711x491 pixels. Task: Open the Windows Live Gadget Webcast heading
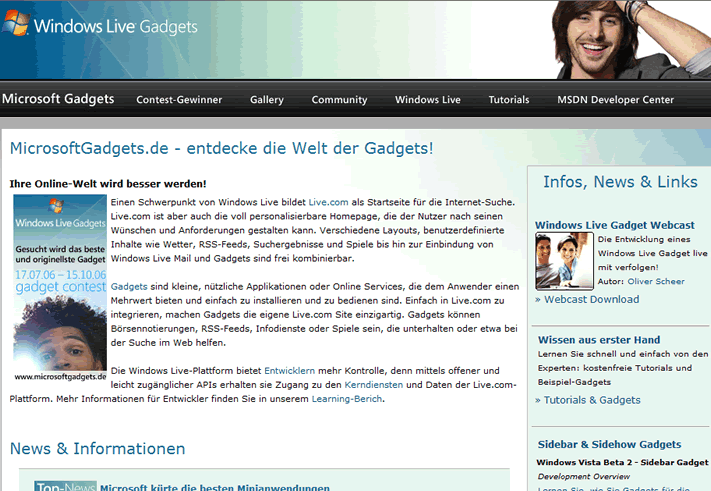pos(614,225)
